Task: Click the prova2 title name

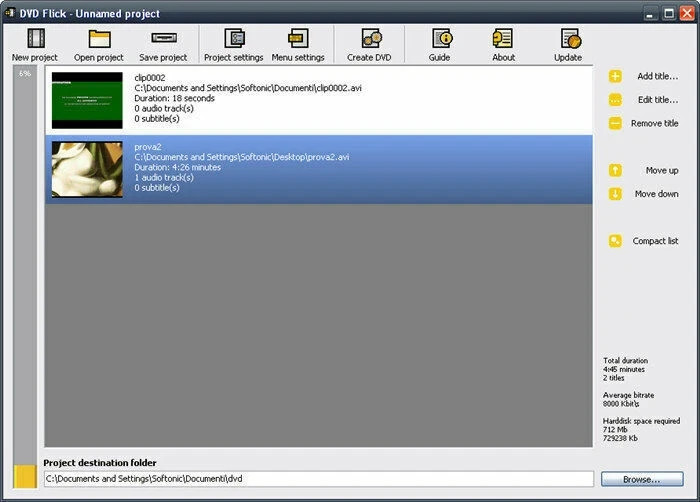Action: 148,147
